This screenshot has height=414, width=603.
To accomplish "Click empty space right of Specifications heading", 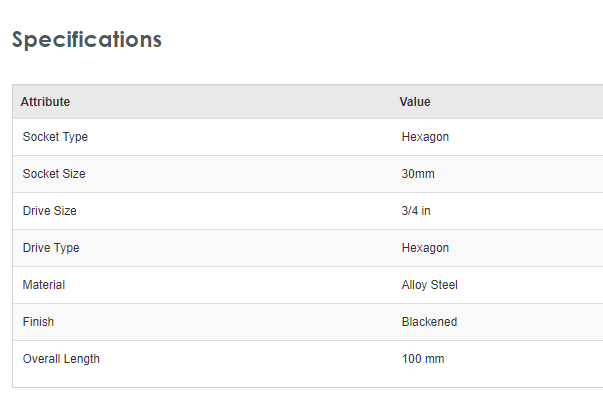I will click(380, 40).
